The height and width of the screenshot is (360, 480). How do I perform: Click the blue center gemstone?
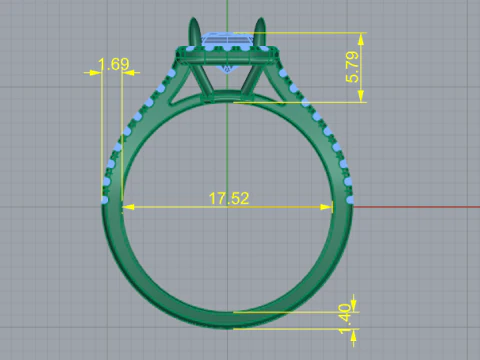tap(228, 40)
